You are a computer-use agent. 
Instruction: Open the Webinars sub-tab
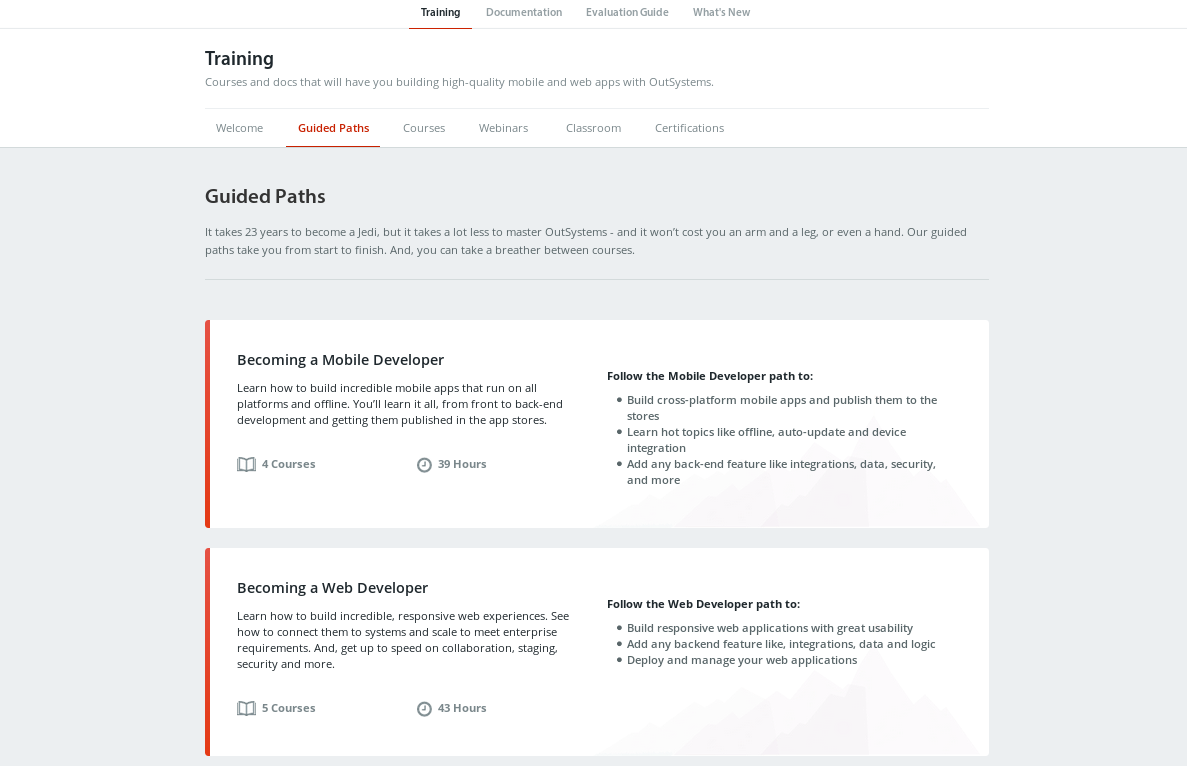point(503,128)
